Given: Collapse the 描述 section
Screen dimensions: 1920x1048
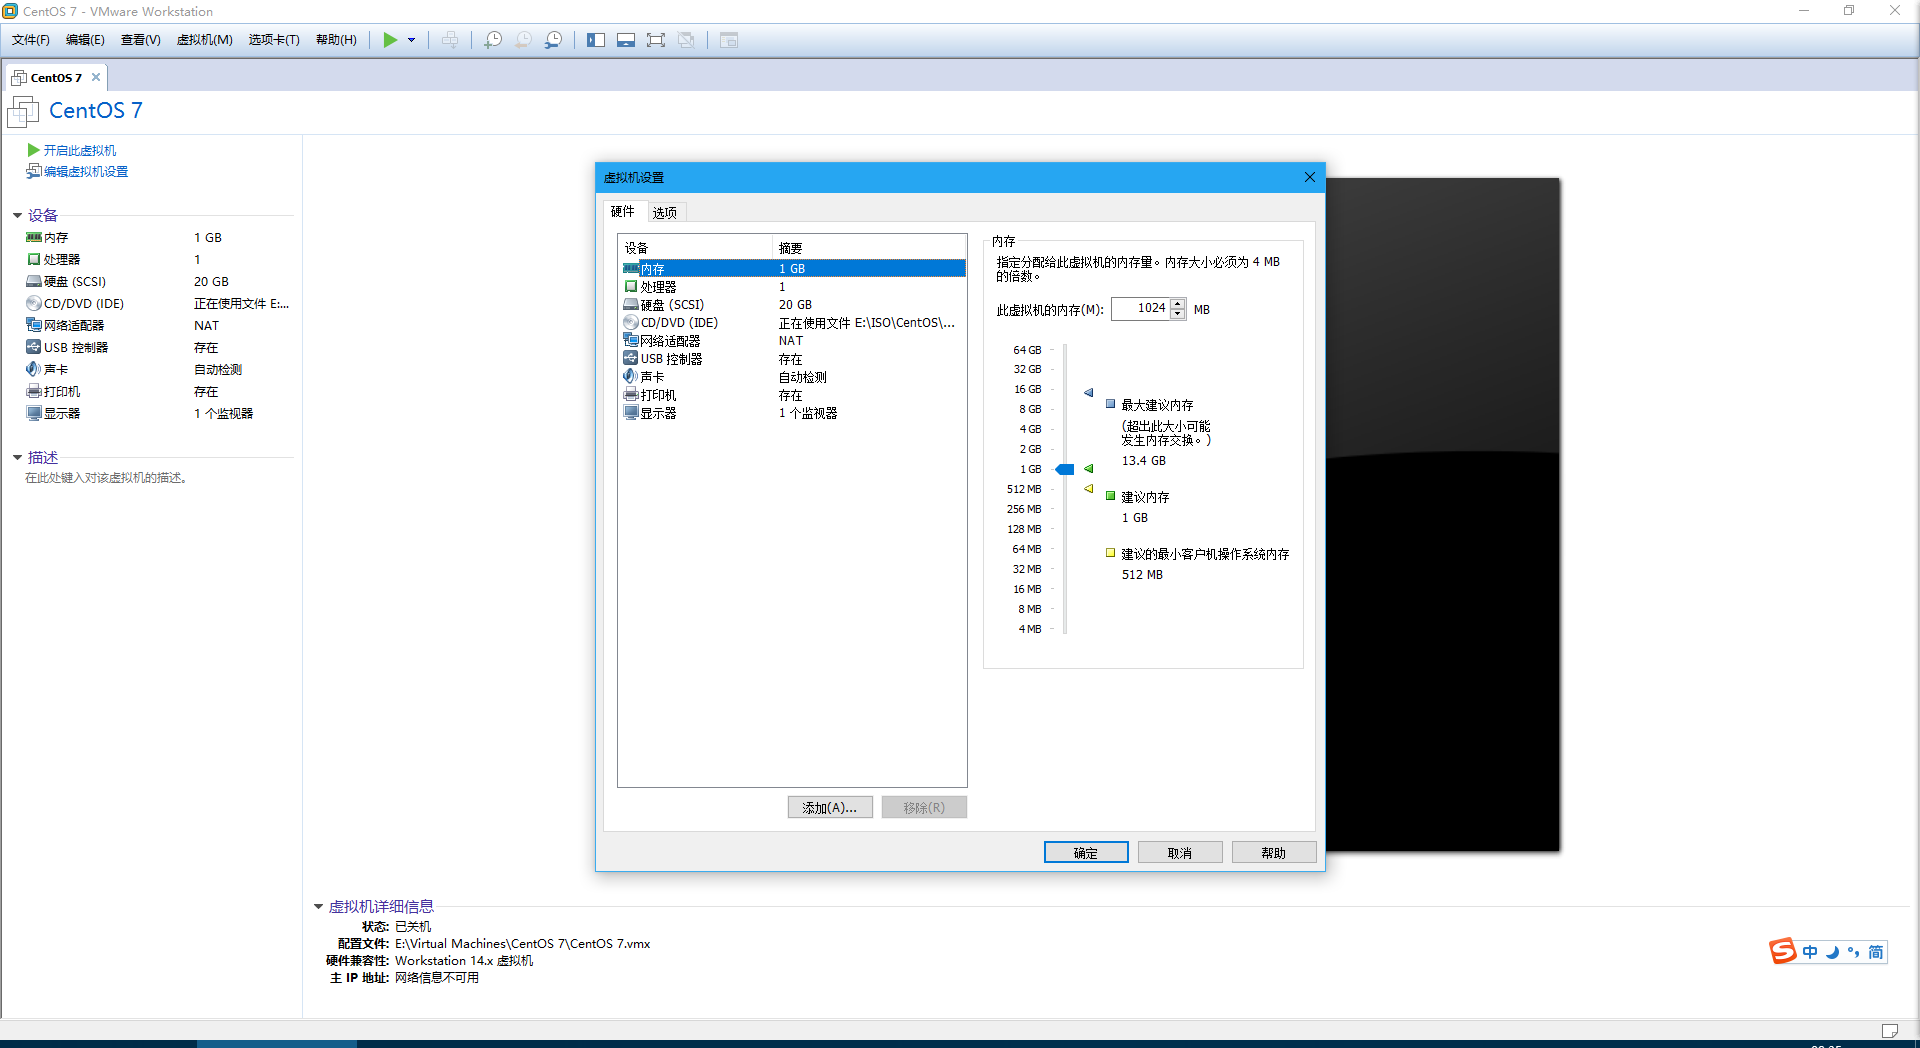Looking at the screenshot, I should [x=17, y=457].
